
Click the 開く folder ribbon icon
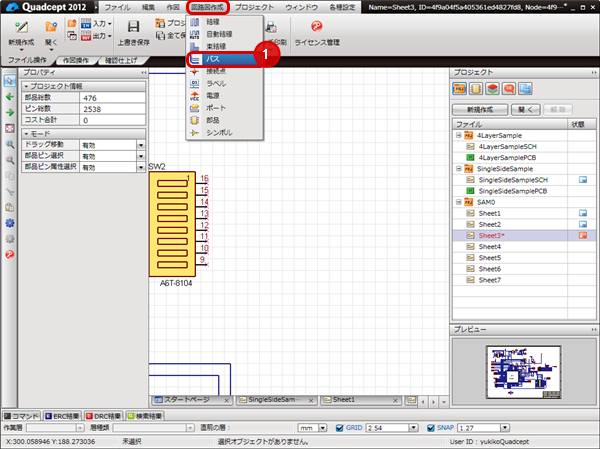click(51, 27)
